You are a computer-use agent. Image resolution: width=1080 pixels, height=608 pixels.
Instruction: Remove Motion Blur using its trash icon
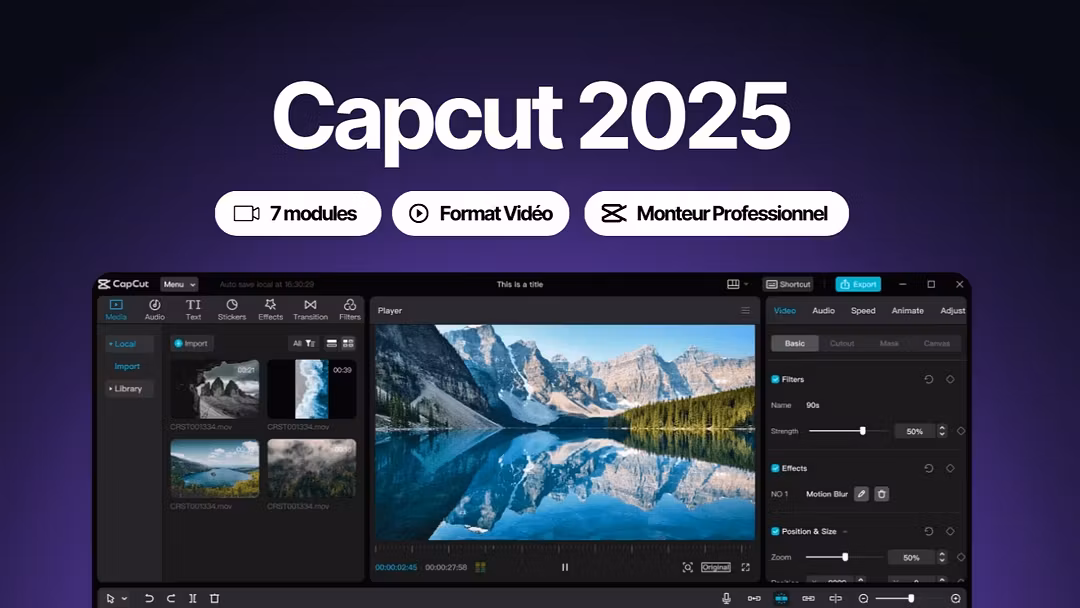[882, 494]
